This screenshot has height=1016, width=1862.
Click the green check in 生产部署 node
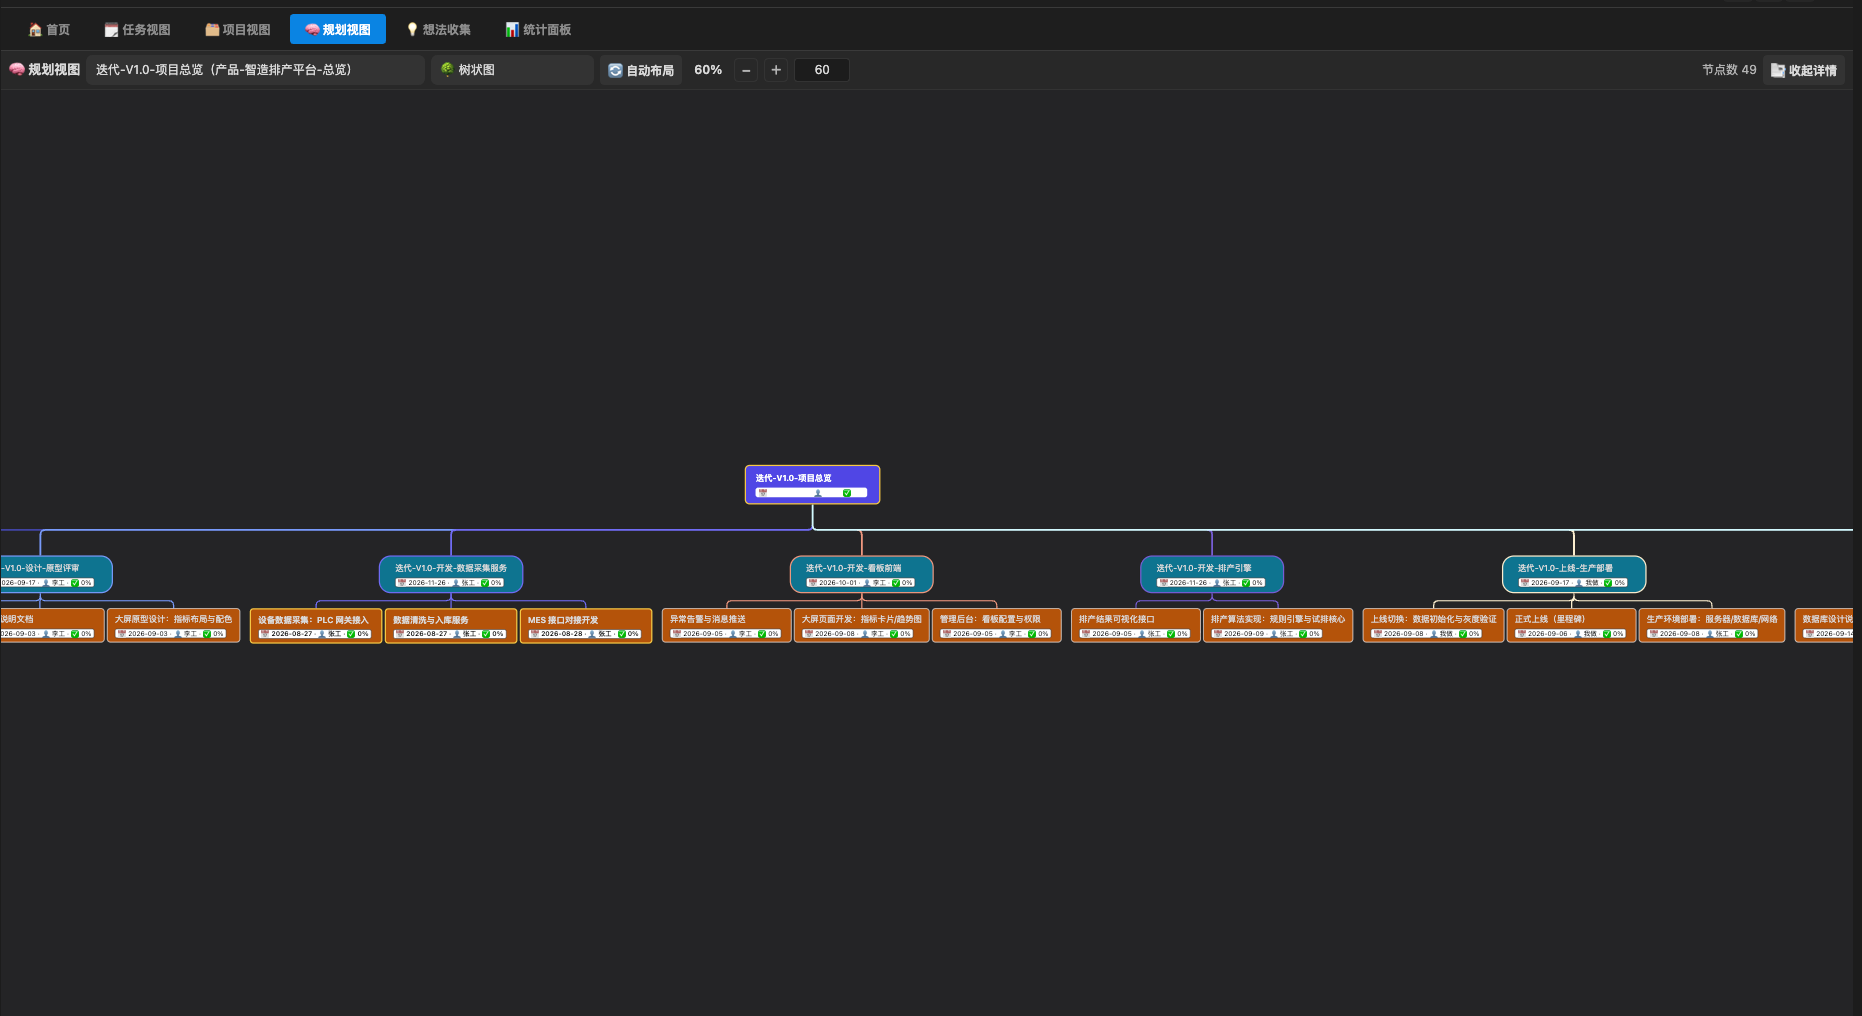tap(1608, 583)
